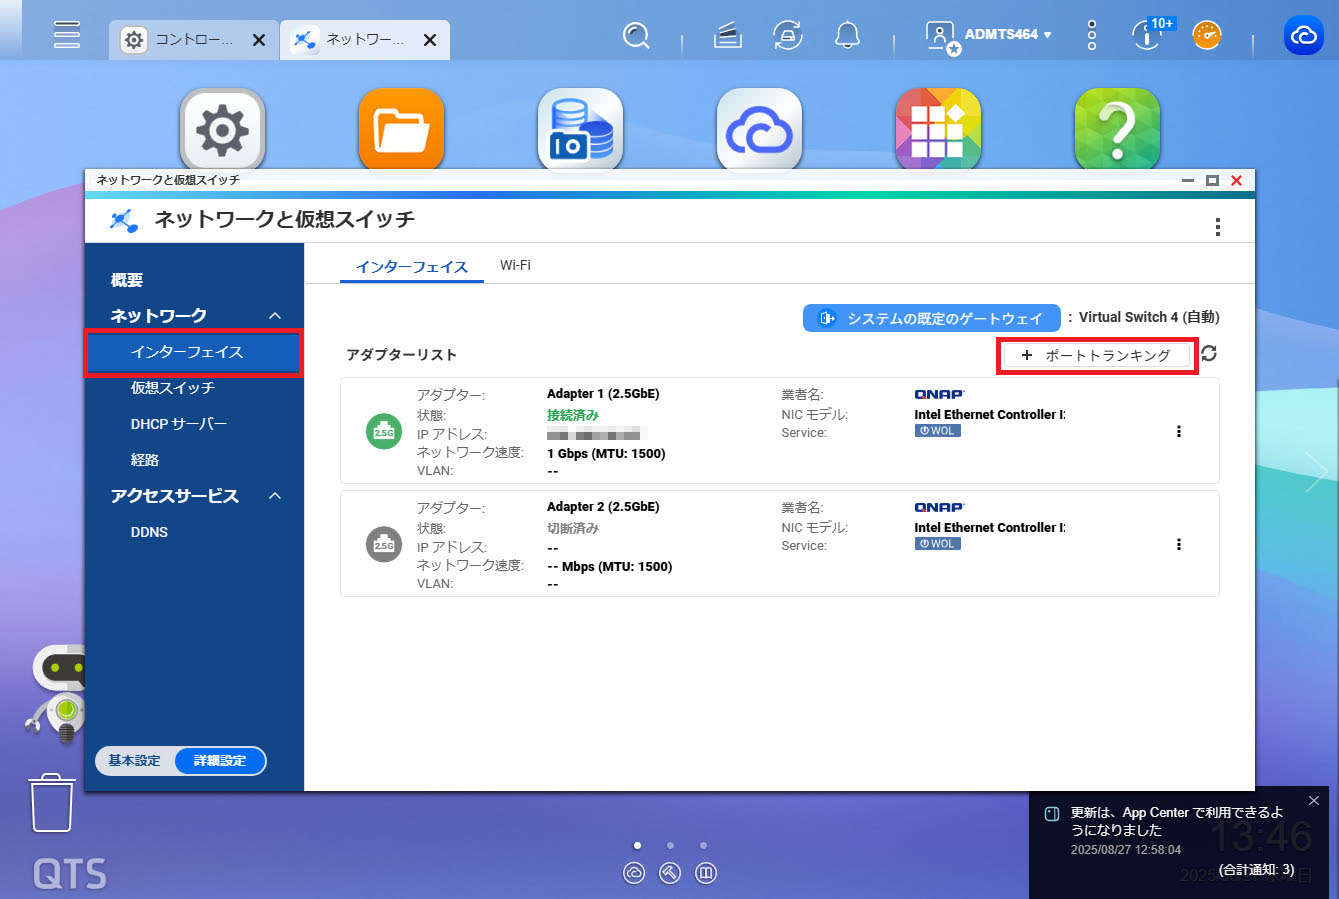The image size is (1339, 899).
Task: Collapse the アクセスサービス sidebar section
Action: (x=275, y=497)
